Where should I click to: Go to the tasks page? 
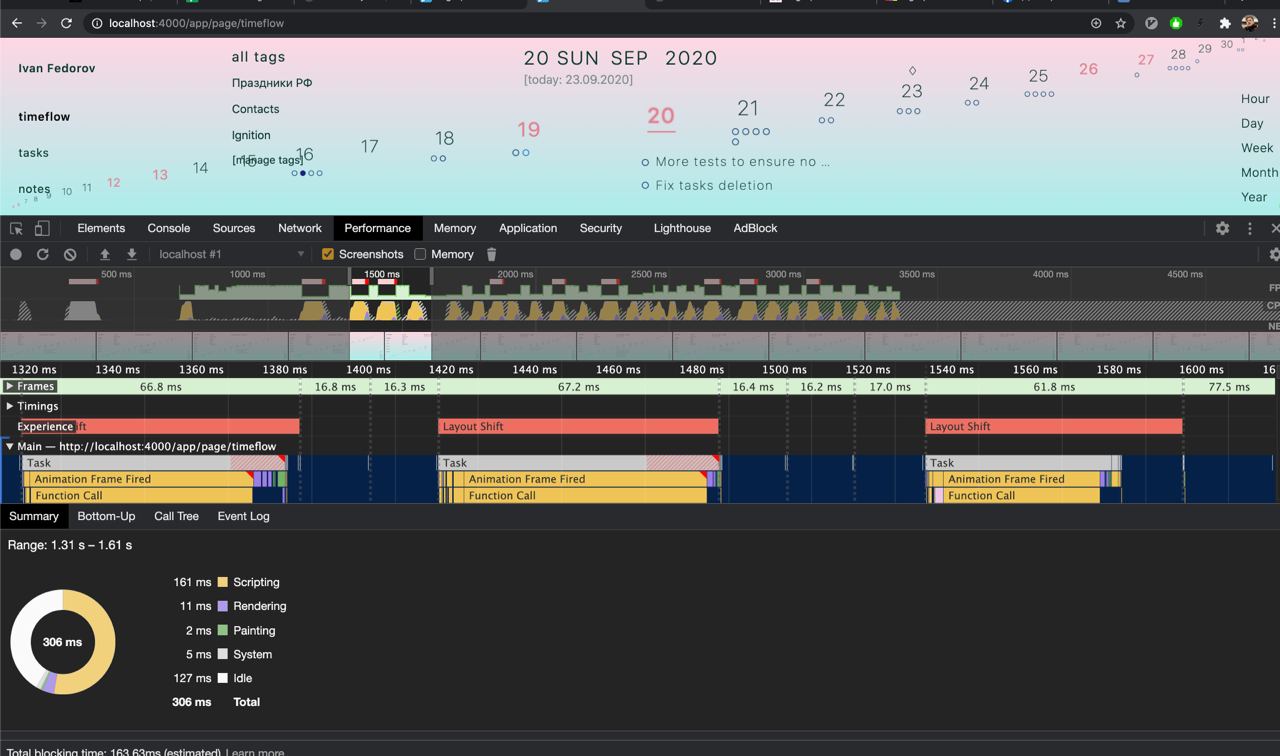point(33,153)
